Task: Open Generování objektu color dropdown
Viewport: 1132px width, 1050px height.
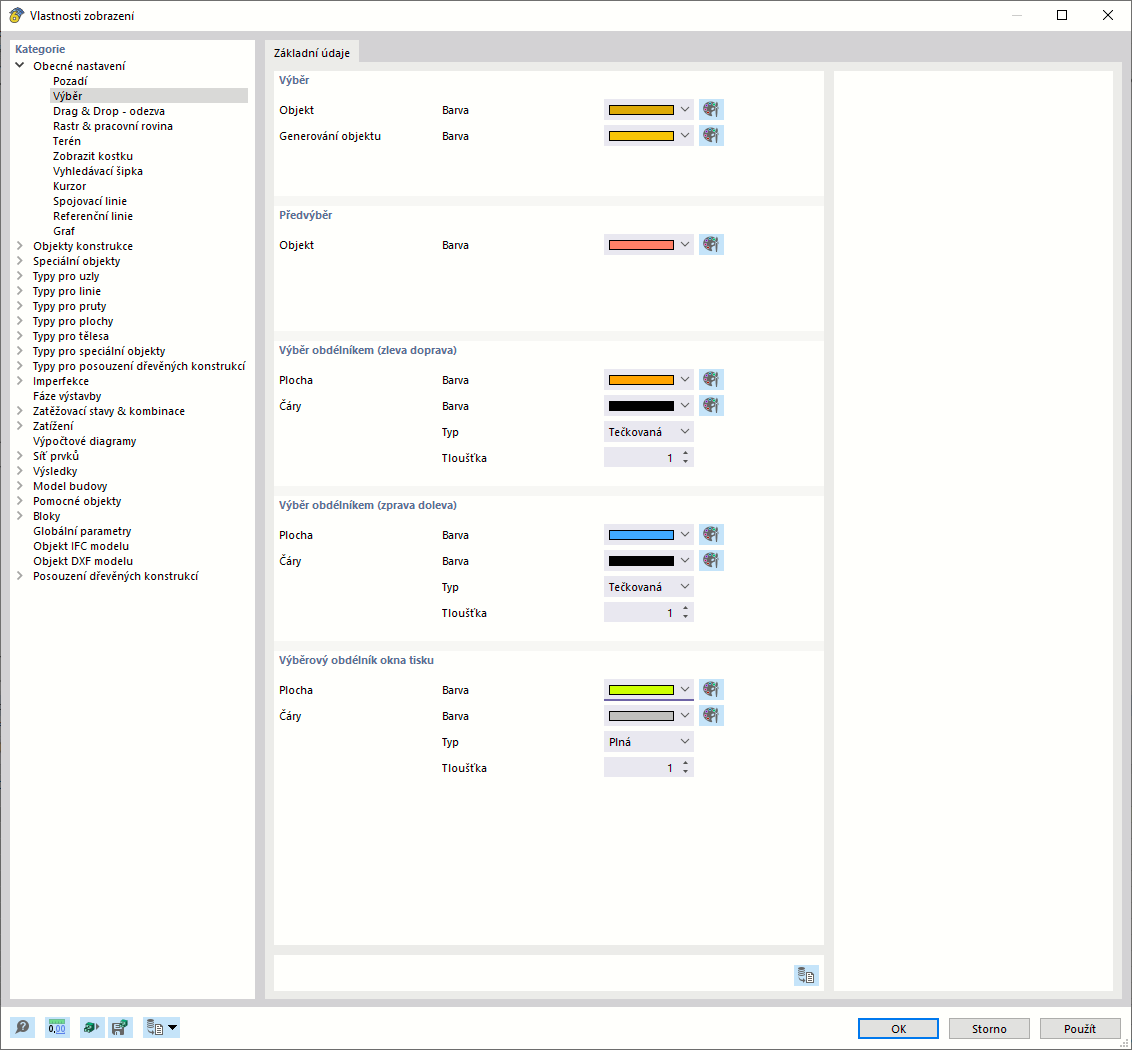Action: (684, 136)
